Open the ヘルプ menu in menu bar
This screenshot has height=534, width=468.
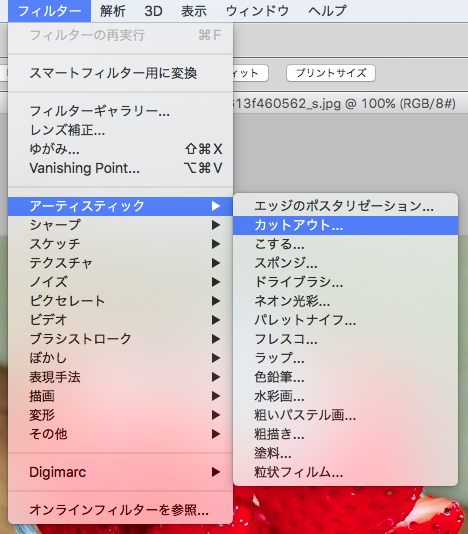[327, 11]
